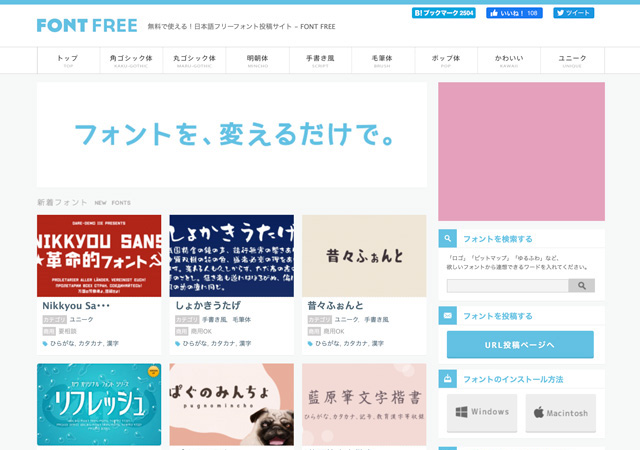This screenshot has width=640, height=450.
Task: Open the リフレッシュ teal font thumbnail
Action: 99,404
